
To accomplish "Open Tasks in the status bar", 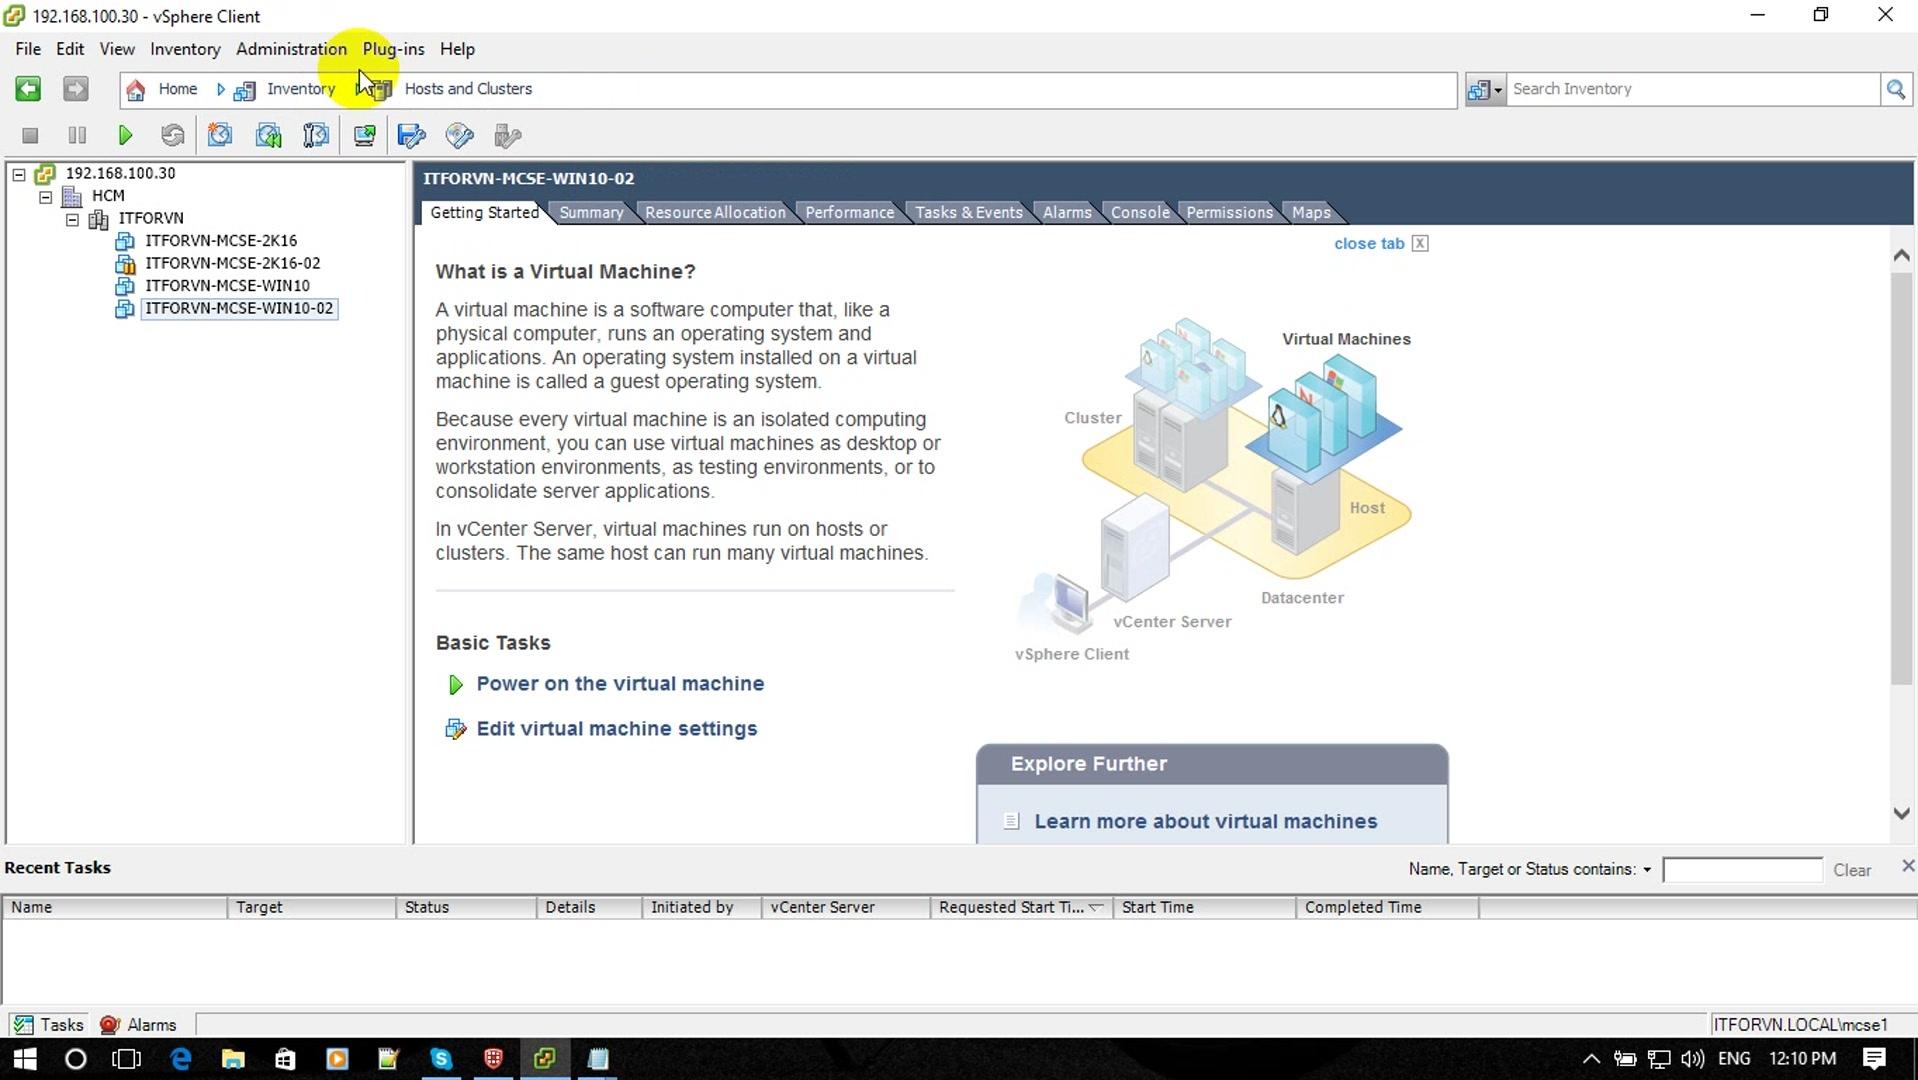I will coord(48,1025).
